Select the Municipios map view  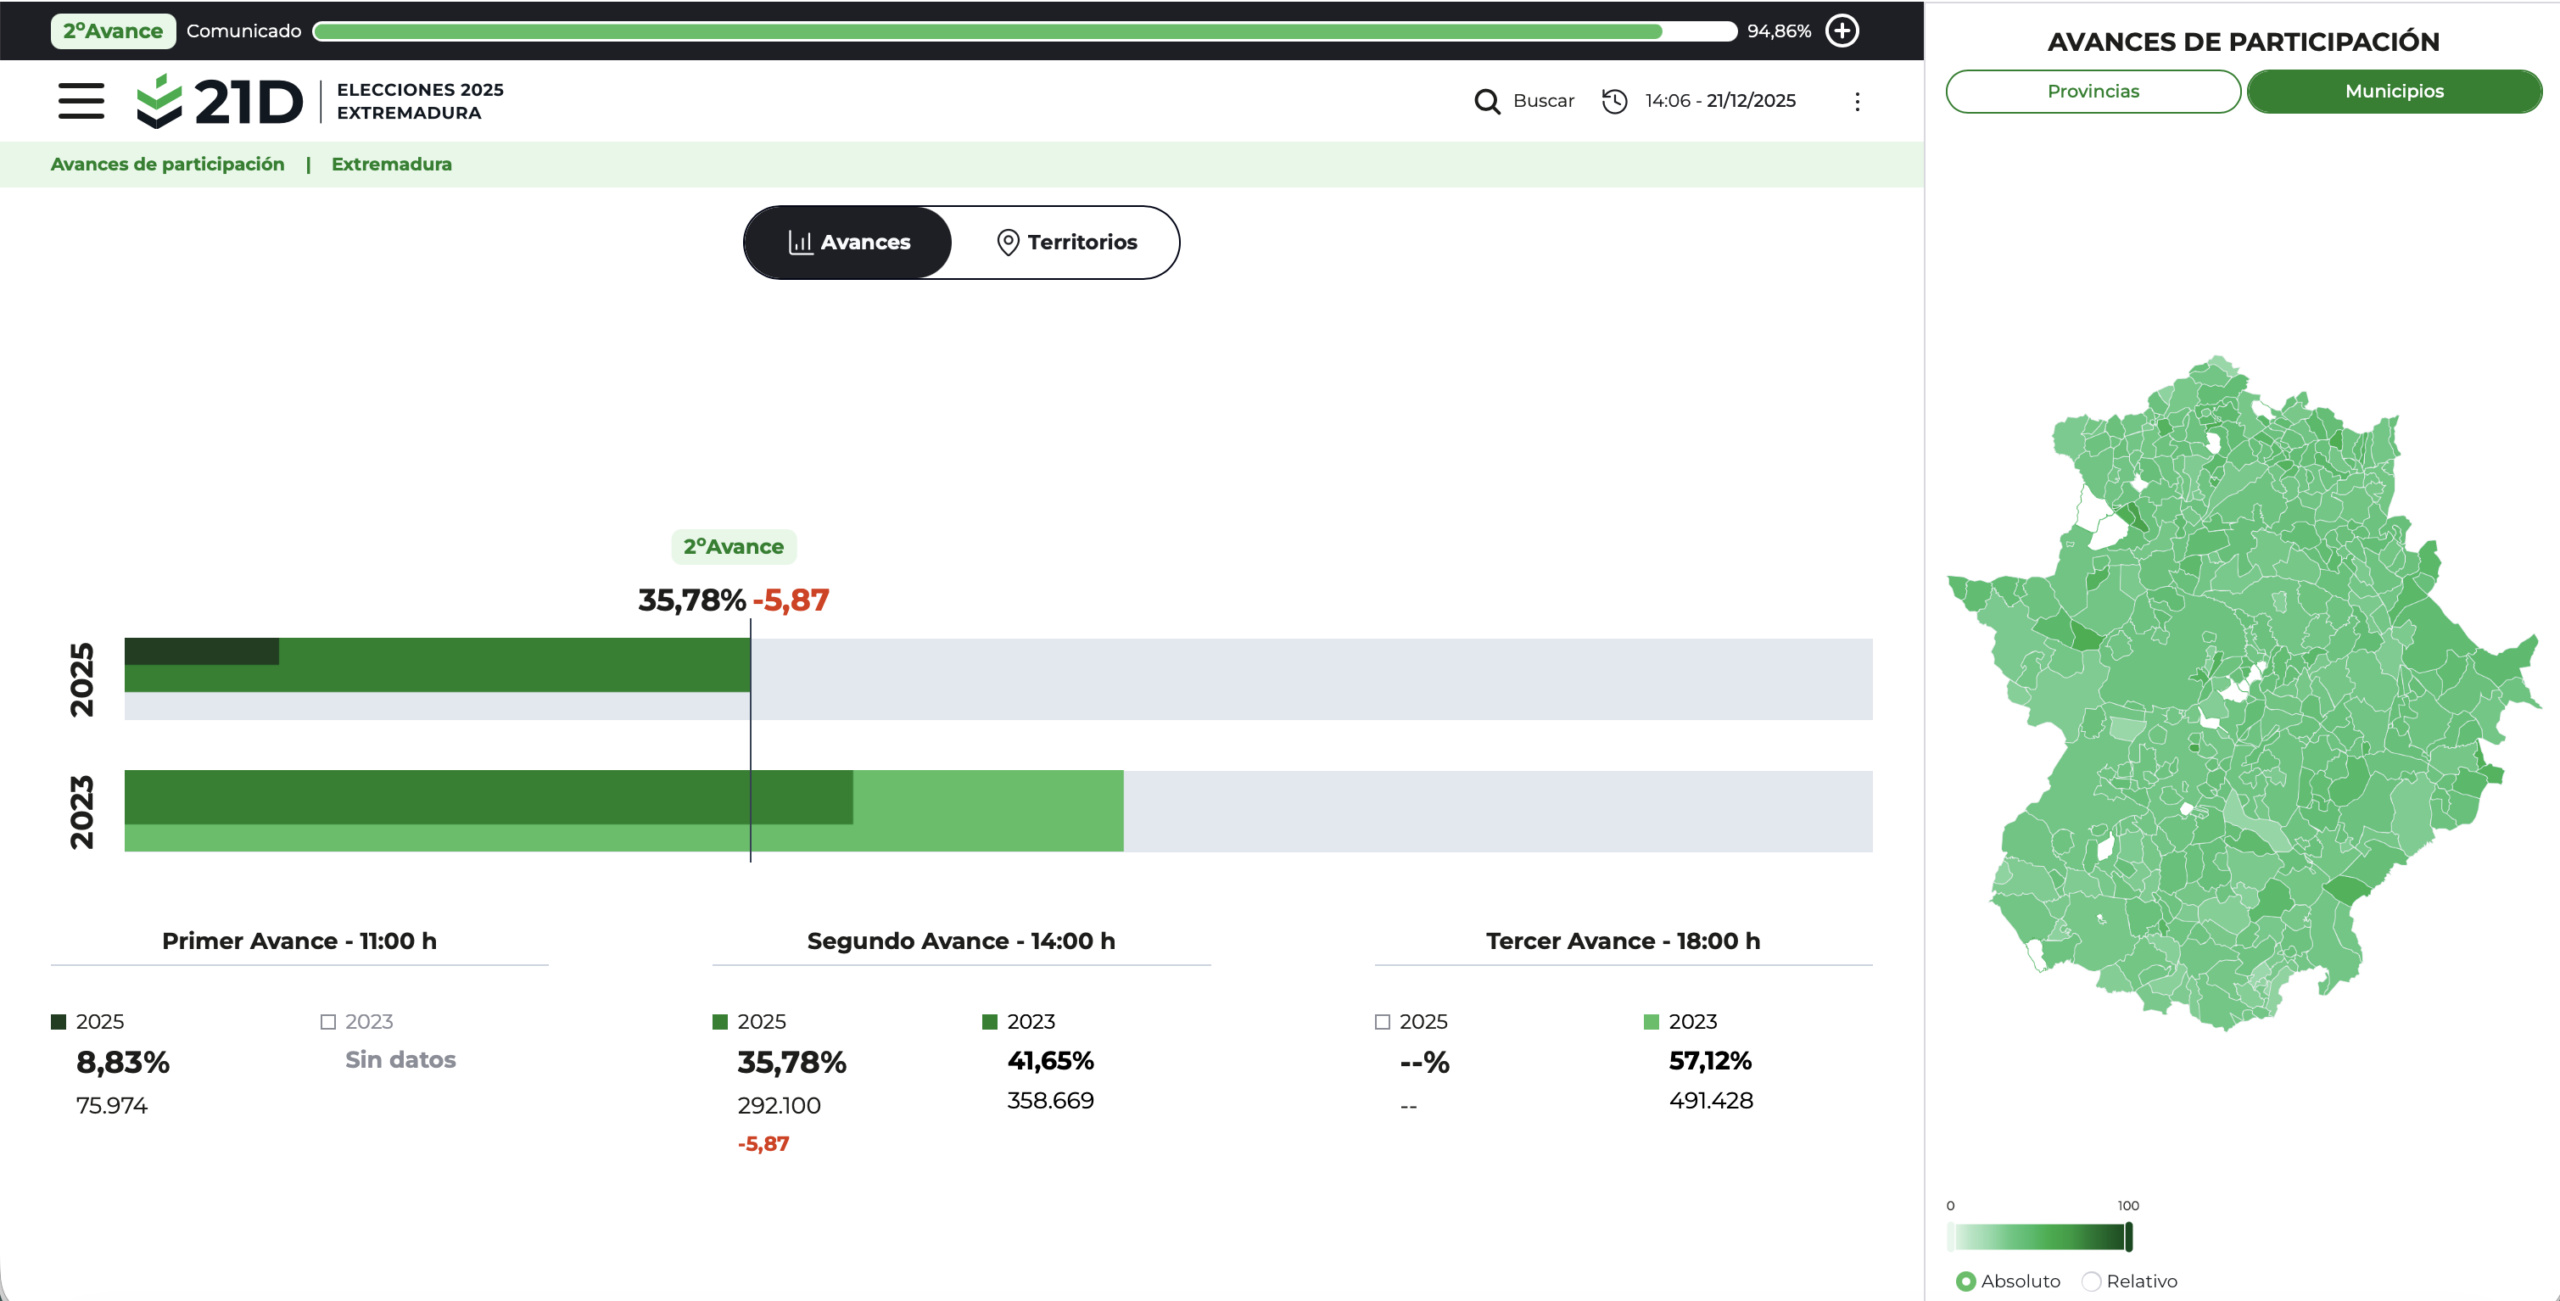tap(2394, 91)
